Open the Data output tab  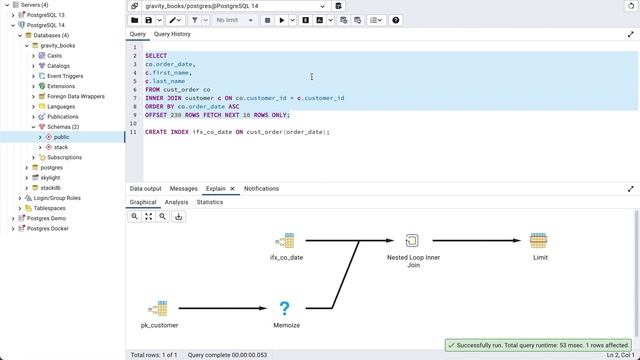coord(146,189)
